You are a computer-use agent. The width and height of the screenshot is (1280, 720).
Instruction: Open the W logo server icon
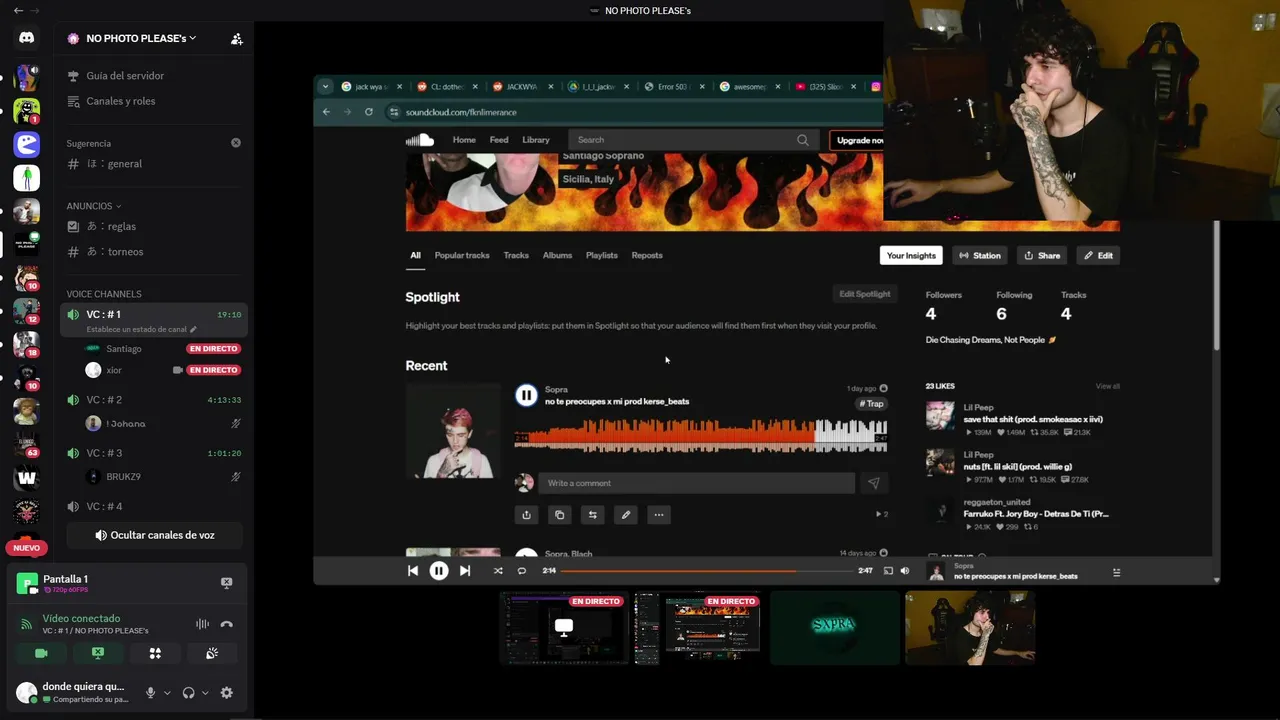26,478
